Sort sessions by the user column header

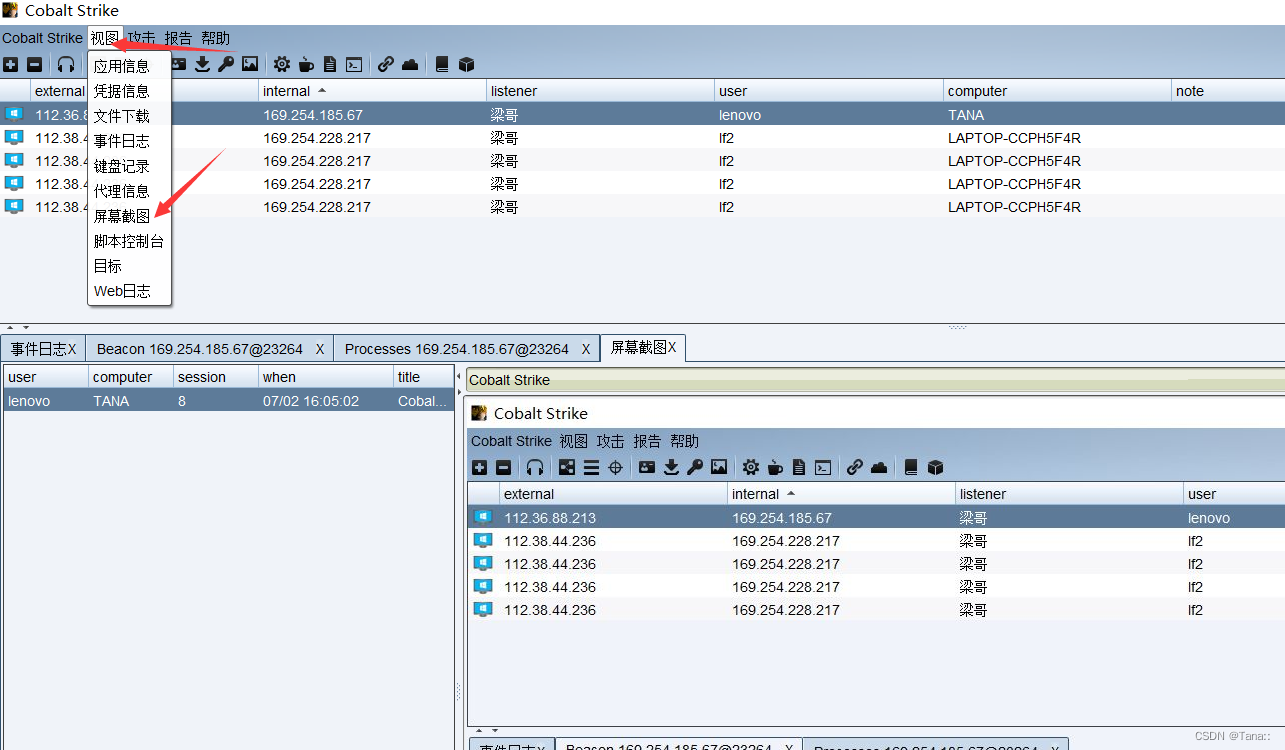[829, 91]
